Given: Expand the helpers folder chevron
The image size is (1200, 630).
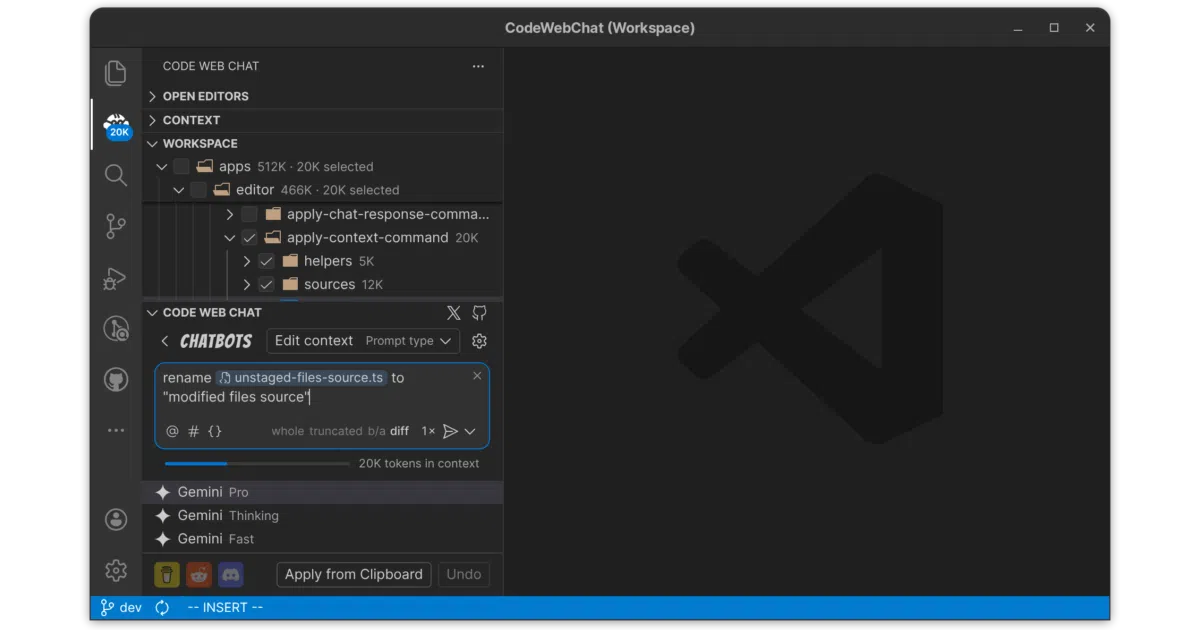Looking at the screenshot, I should (x=247, y=261).
